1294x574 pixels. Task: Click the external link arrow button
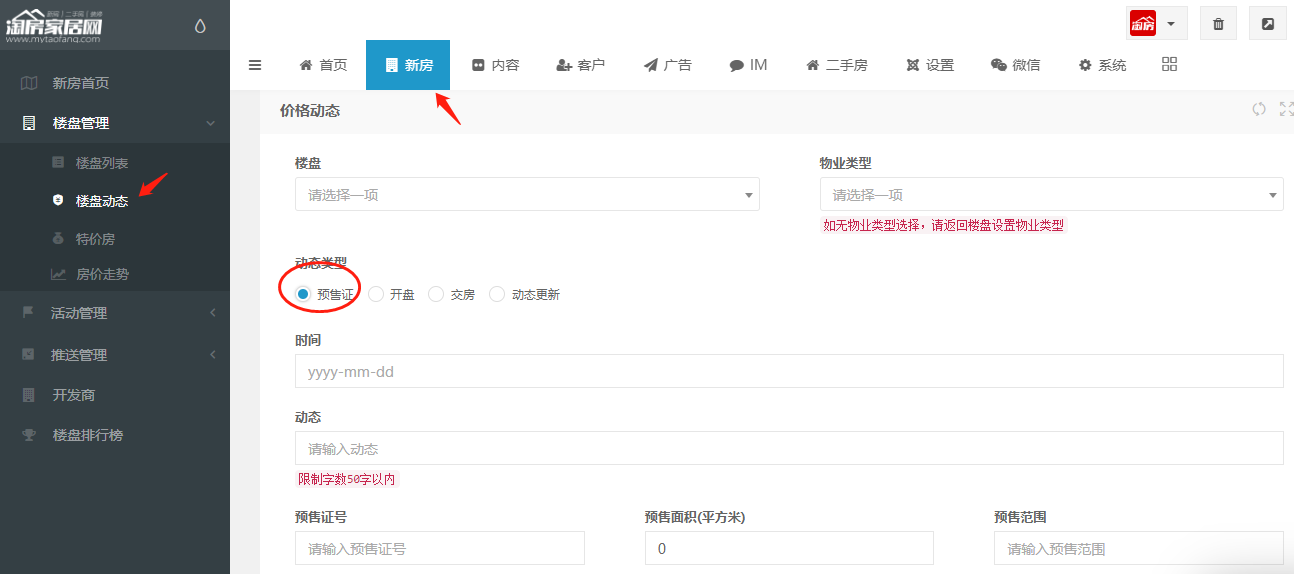(x=1268, y=24)
